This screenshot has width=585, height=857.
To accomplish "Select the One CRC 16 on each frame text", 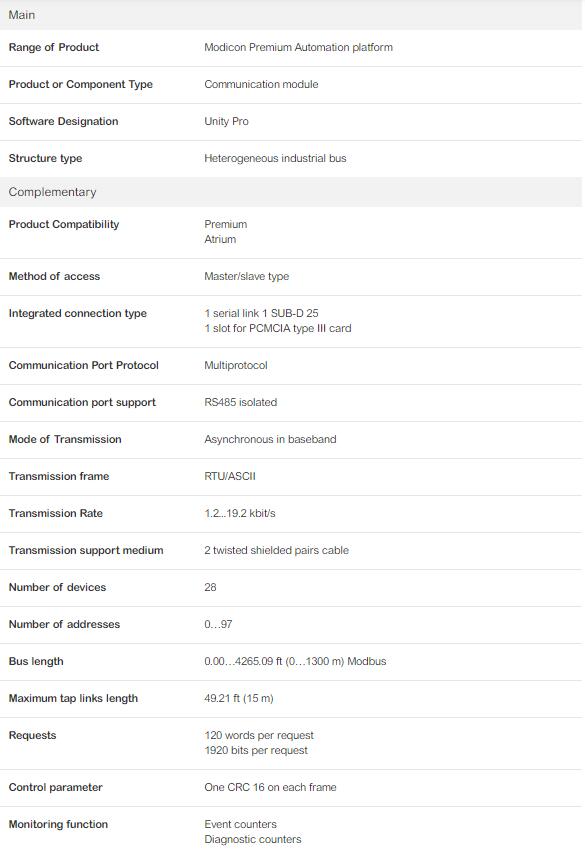I will point(270,788).
